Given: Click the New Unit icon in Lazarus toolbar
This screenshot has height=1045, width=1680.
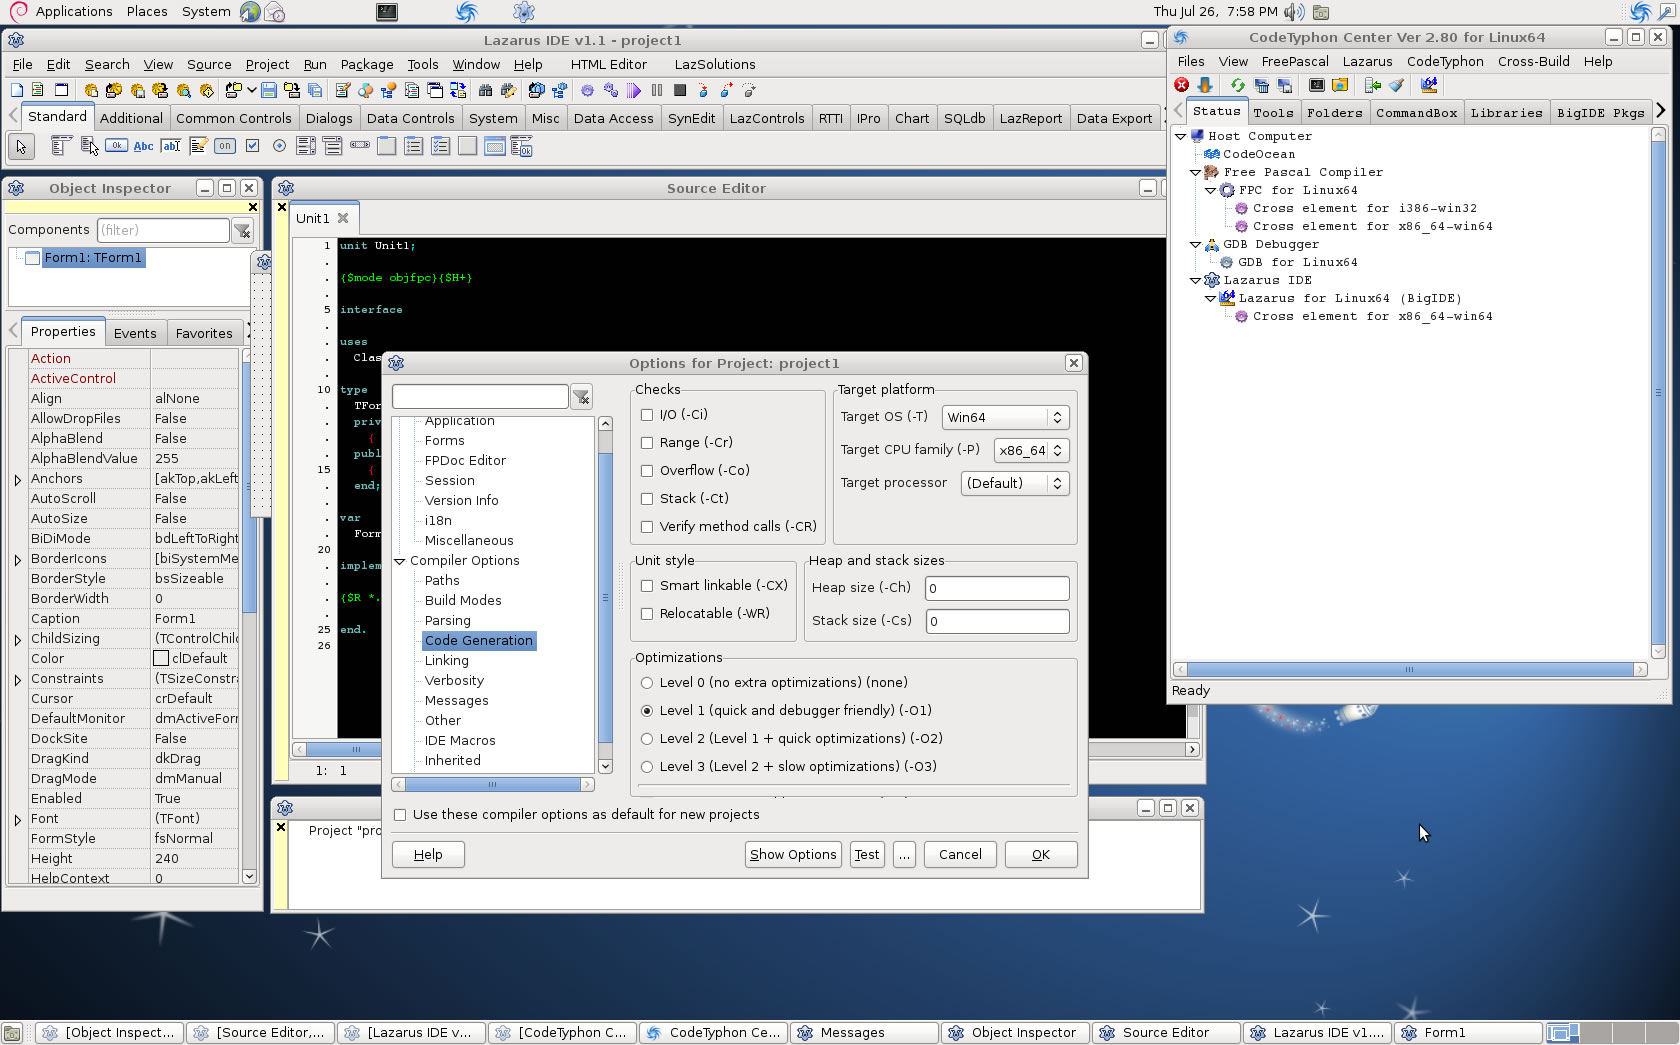Looking at the screenshot, I should click(38, 90).
